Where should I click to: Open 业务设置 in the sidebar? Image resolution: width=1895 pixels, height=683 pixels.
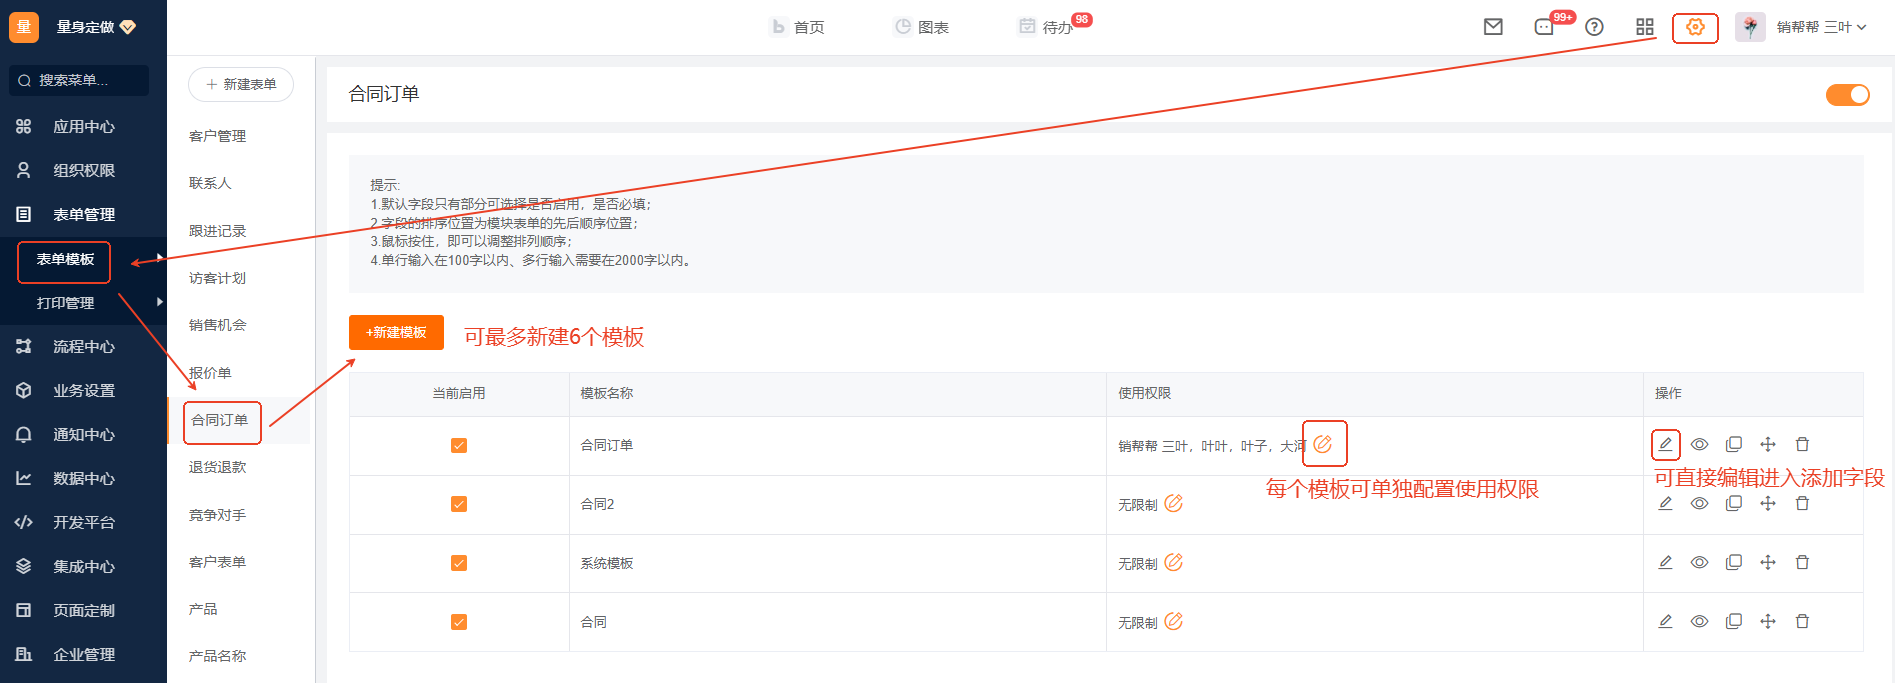point(83,391)
